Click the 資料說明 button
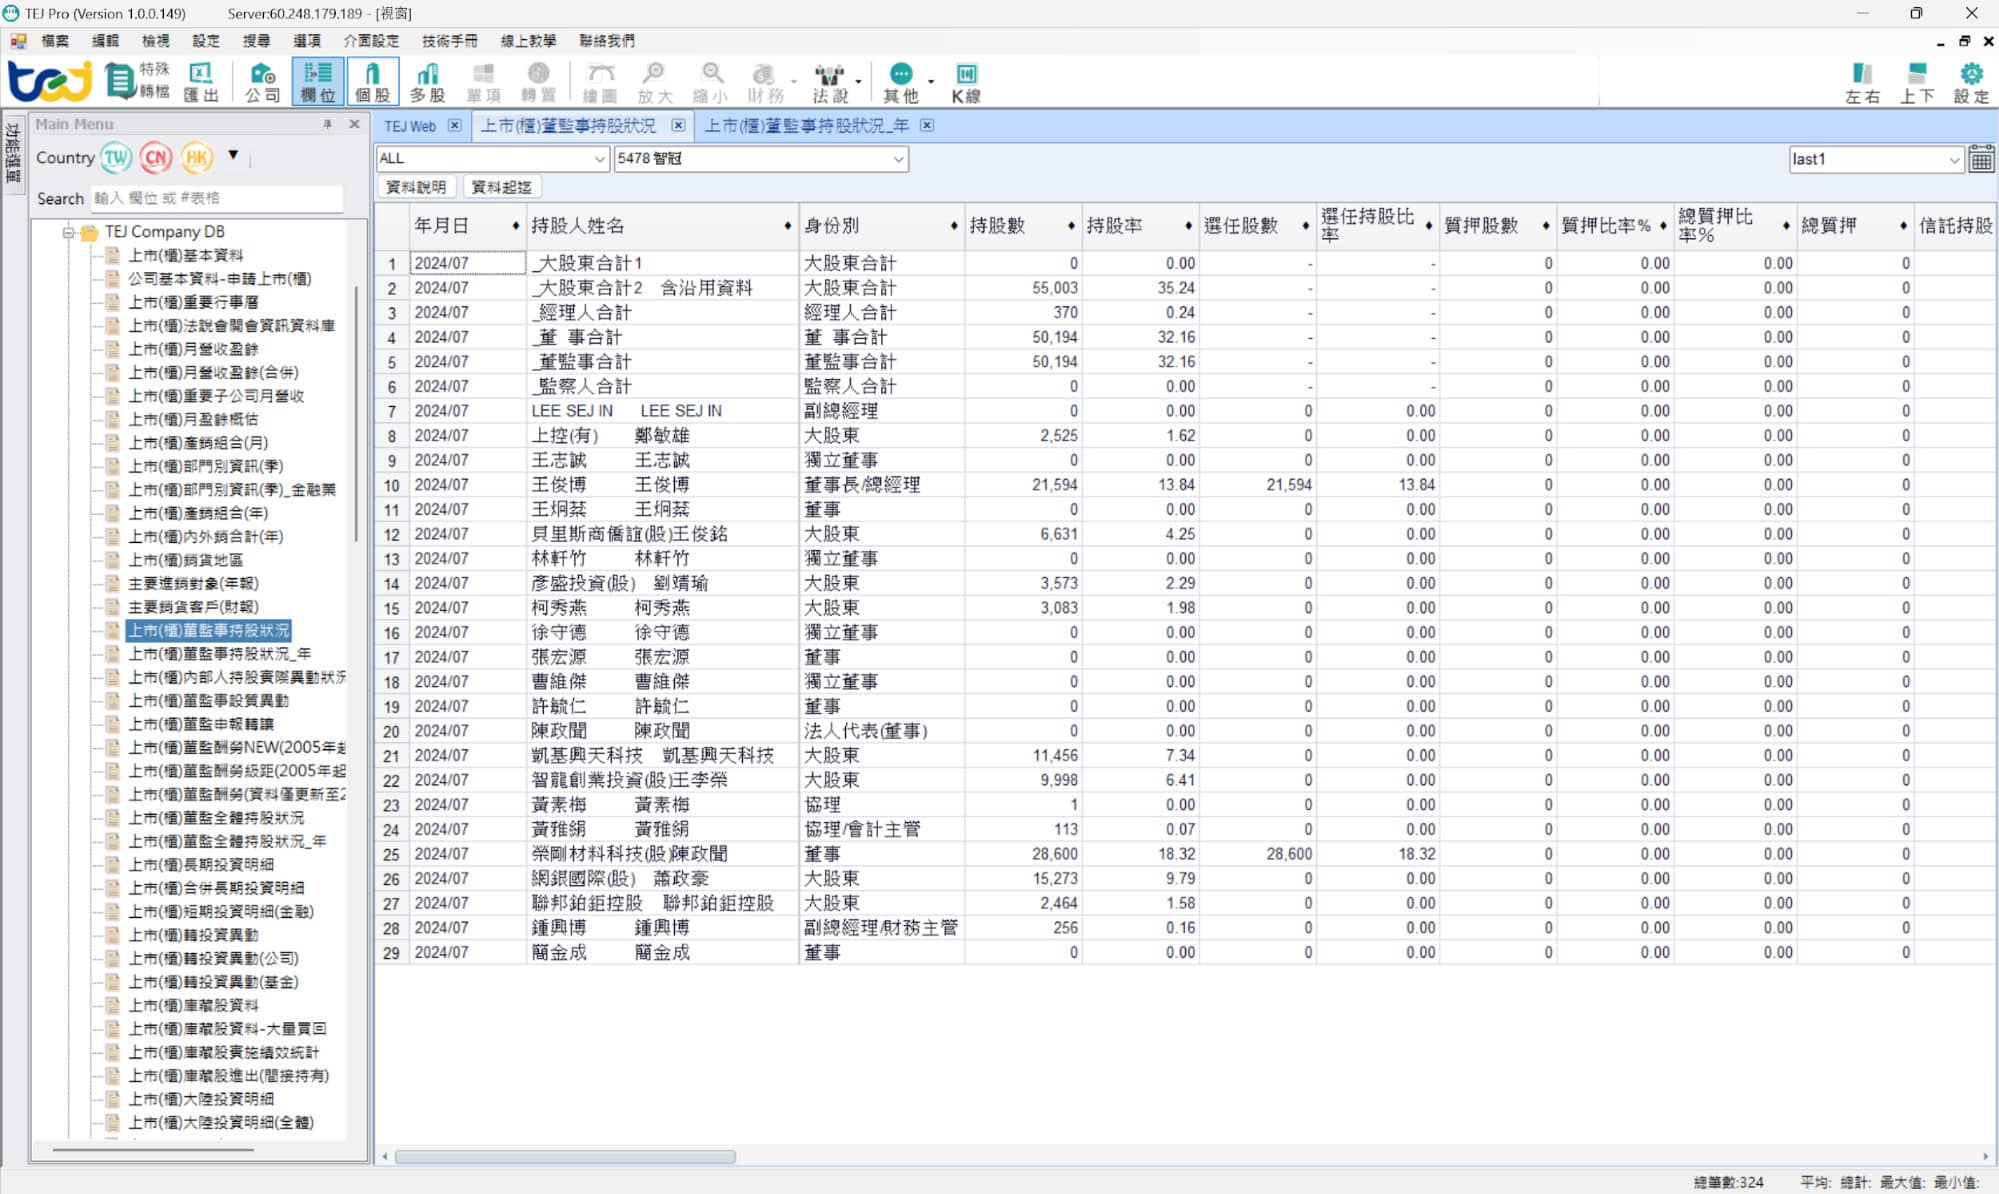Image resolution: width=1999 pixels, height=1194 pixels. [x=416, y=187]
